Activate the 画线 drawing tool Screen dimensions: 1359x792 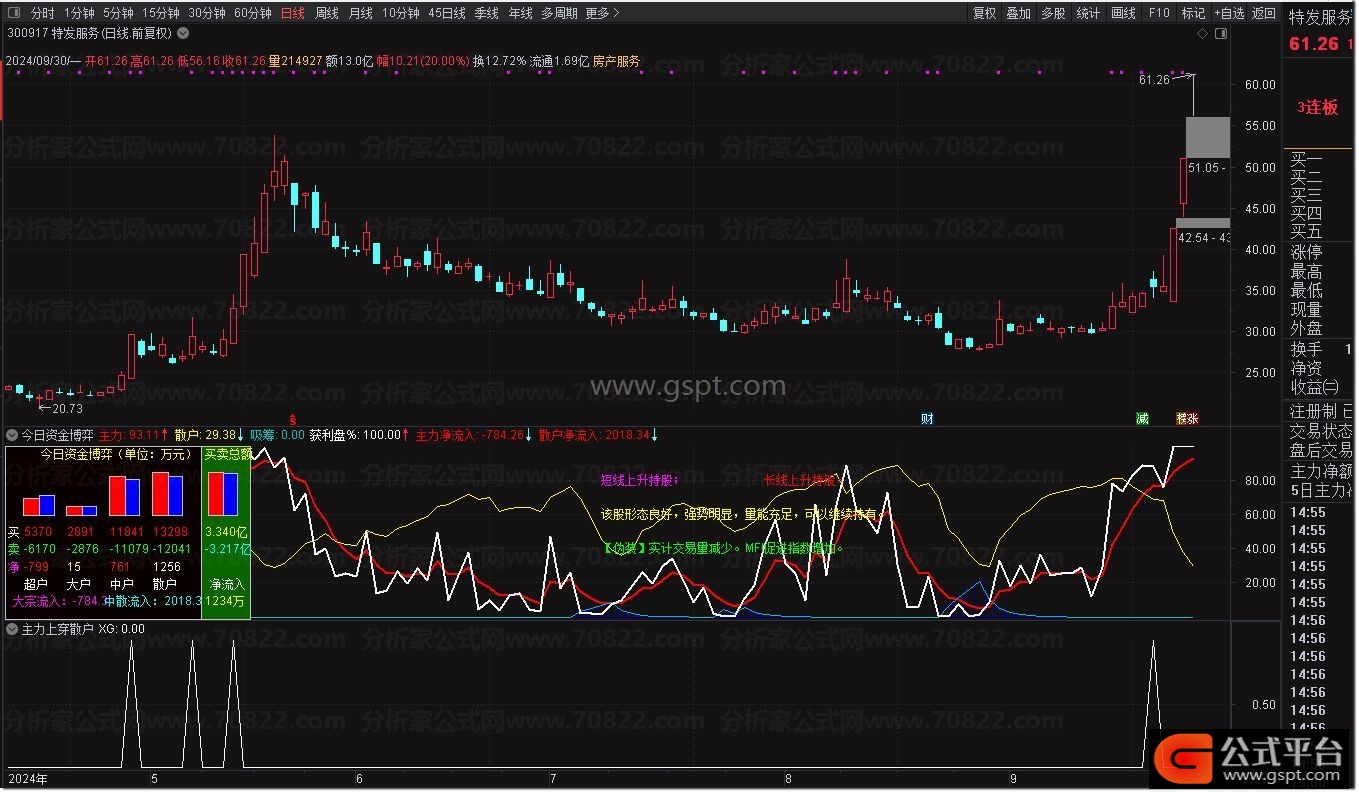click(x=1124, y=13)
